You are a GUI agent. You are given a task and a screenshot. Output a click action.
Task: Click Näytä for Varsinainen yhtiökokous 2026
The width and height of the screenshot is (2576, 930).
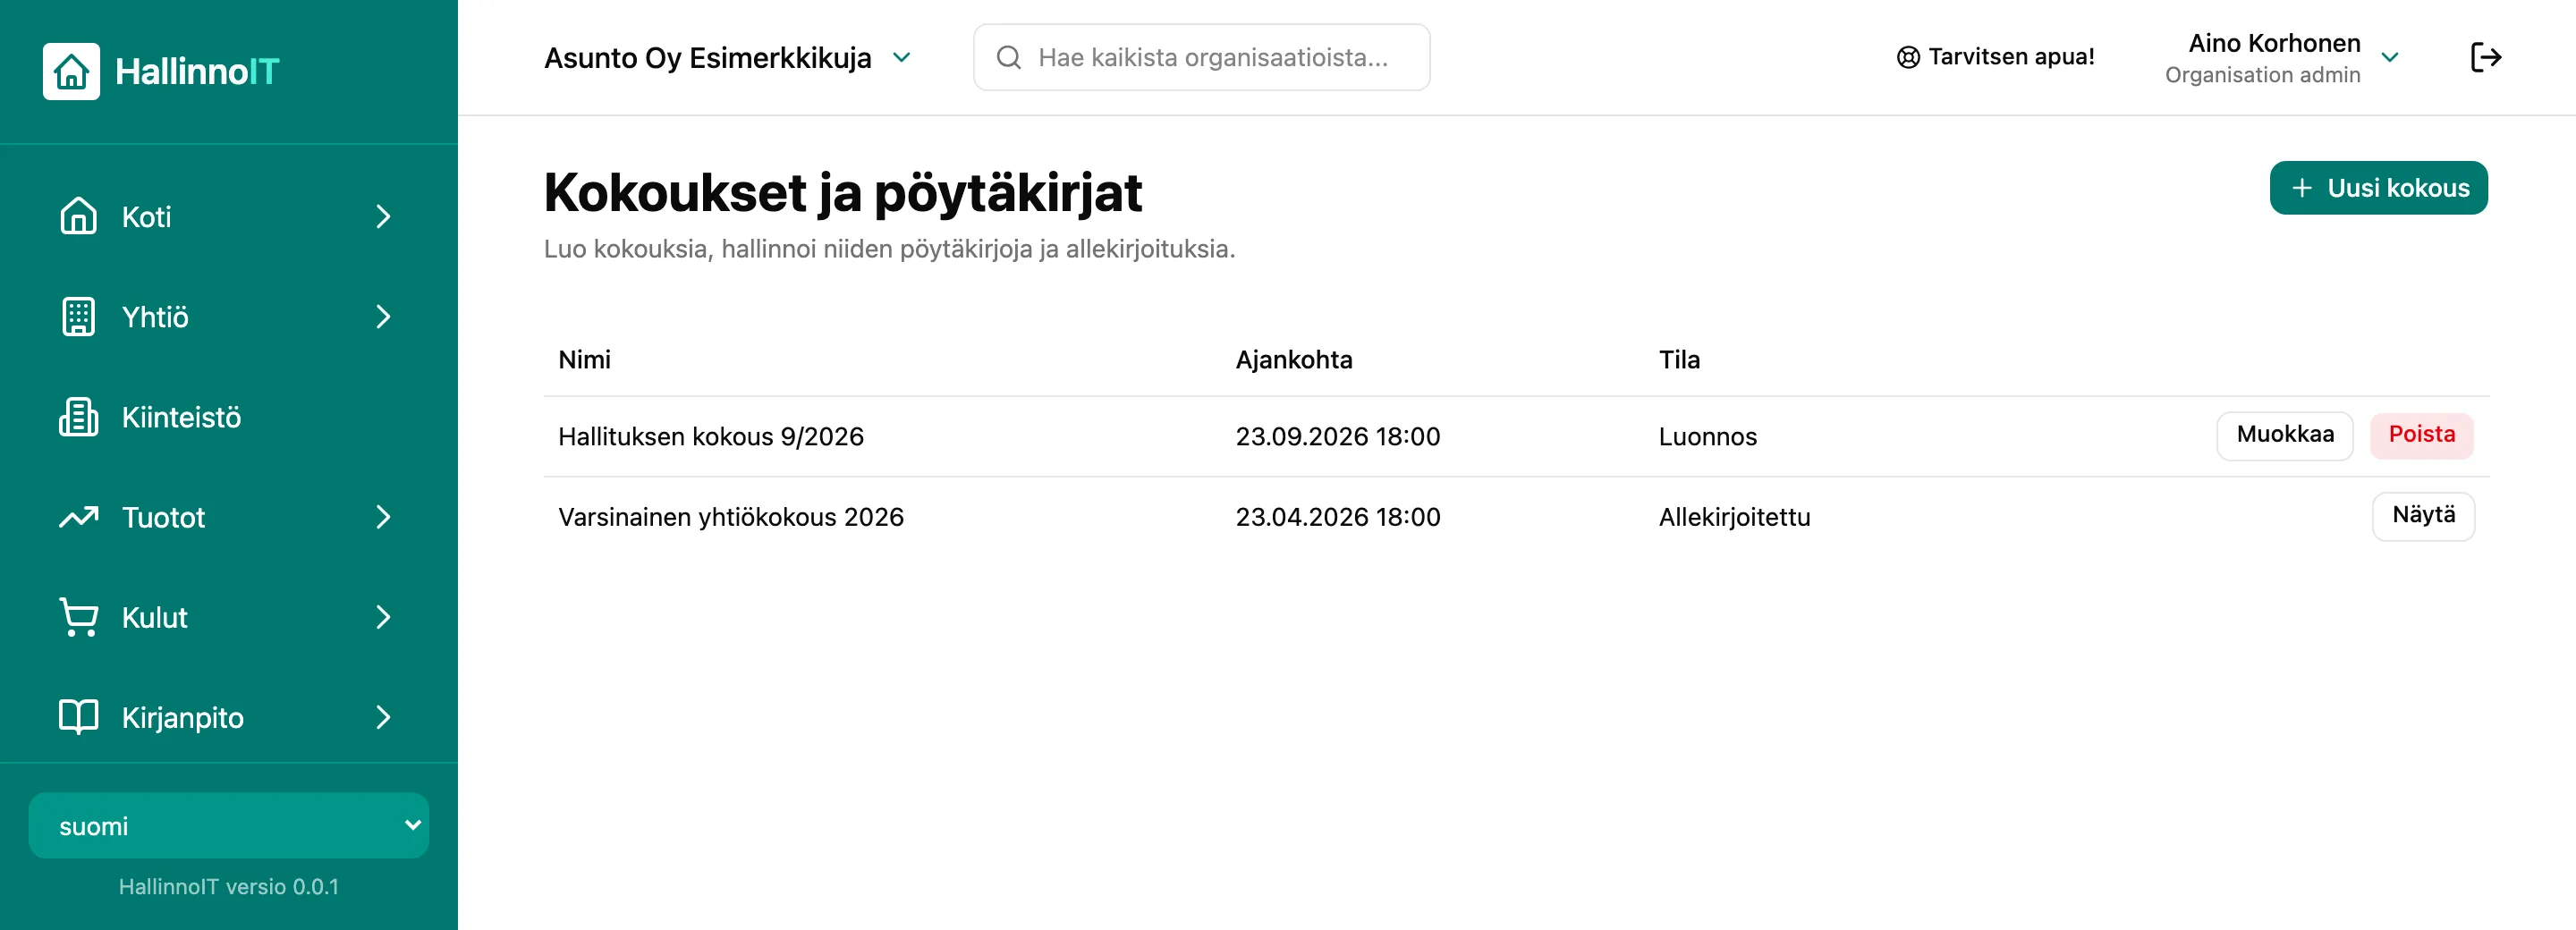click(x=2423, y=516)
